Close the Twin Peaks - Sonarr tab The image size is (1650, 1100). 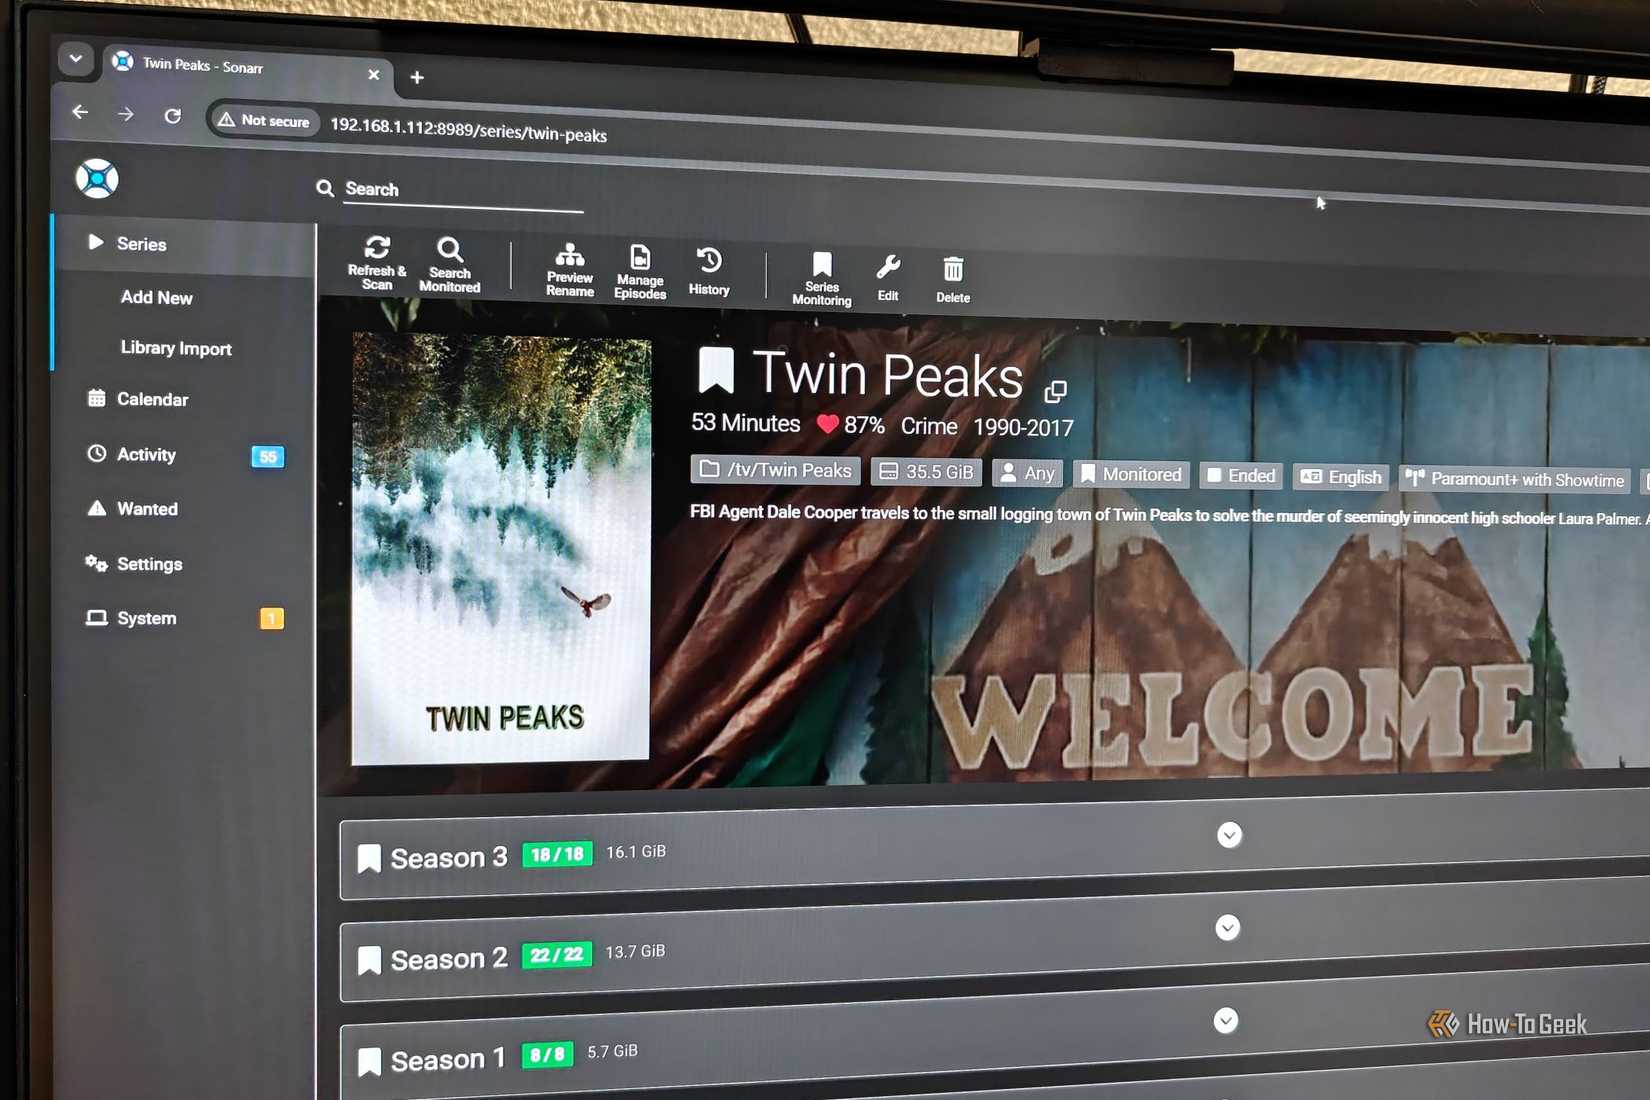[373, 75]
